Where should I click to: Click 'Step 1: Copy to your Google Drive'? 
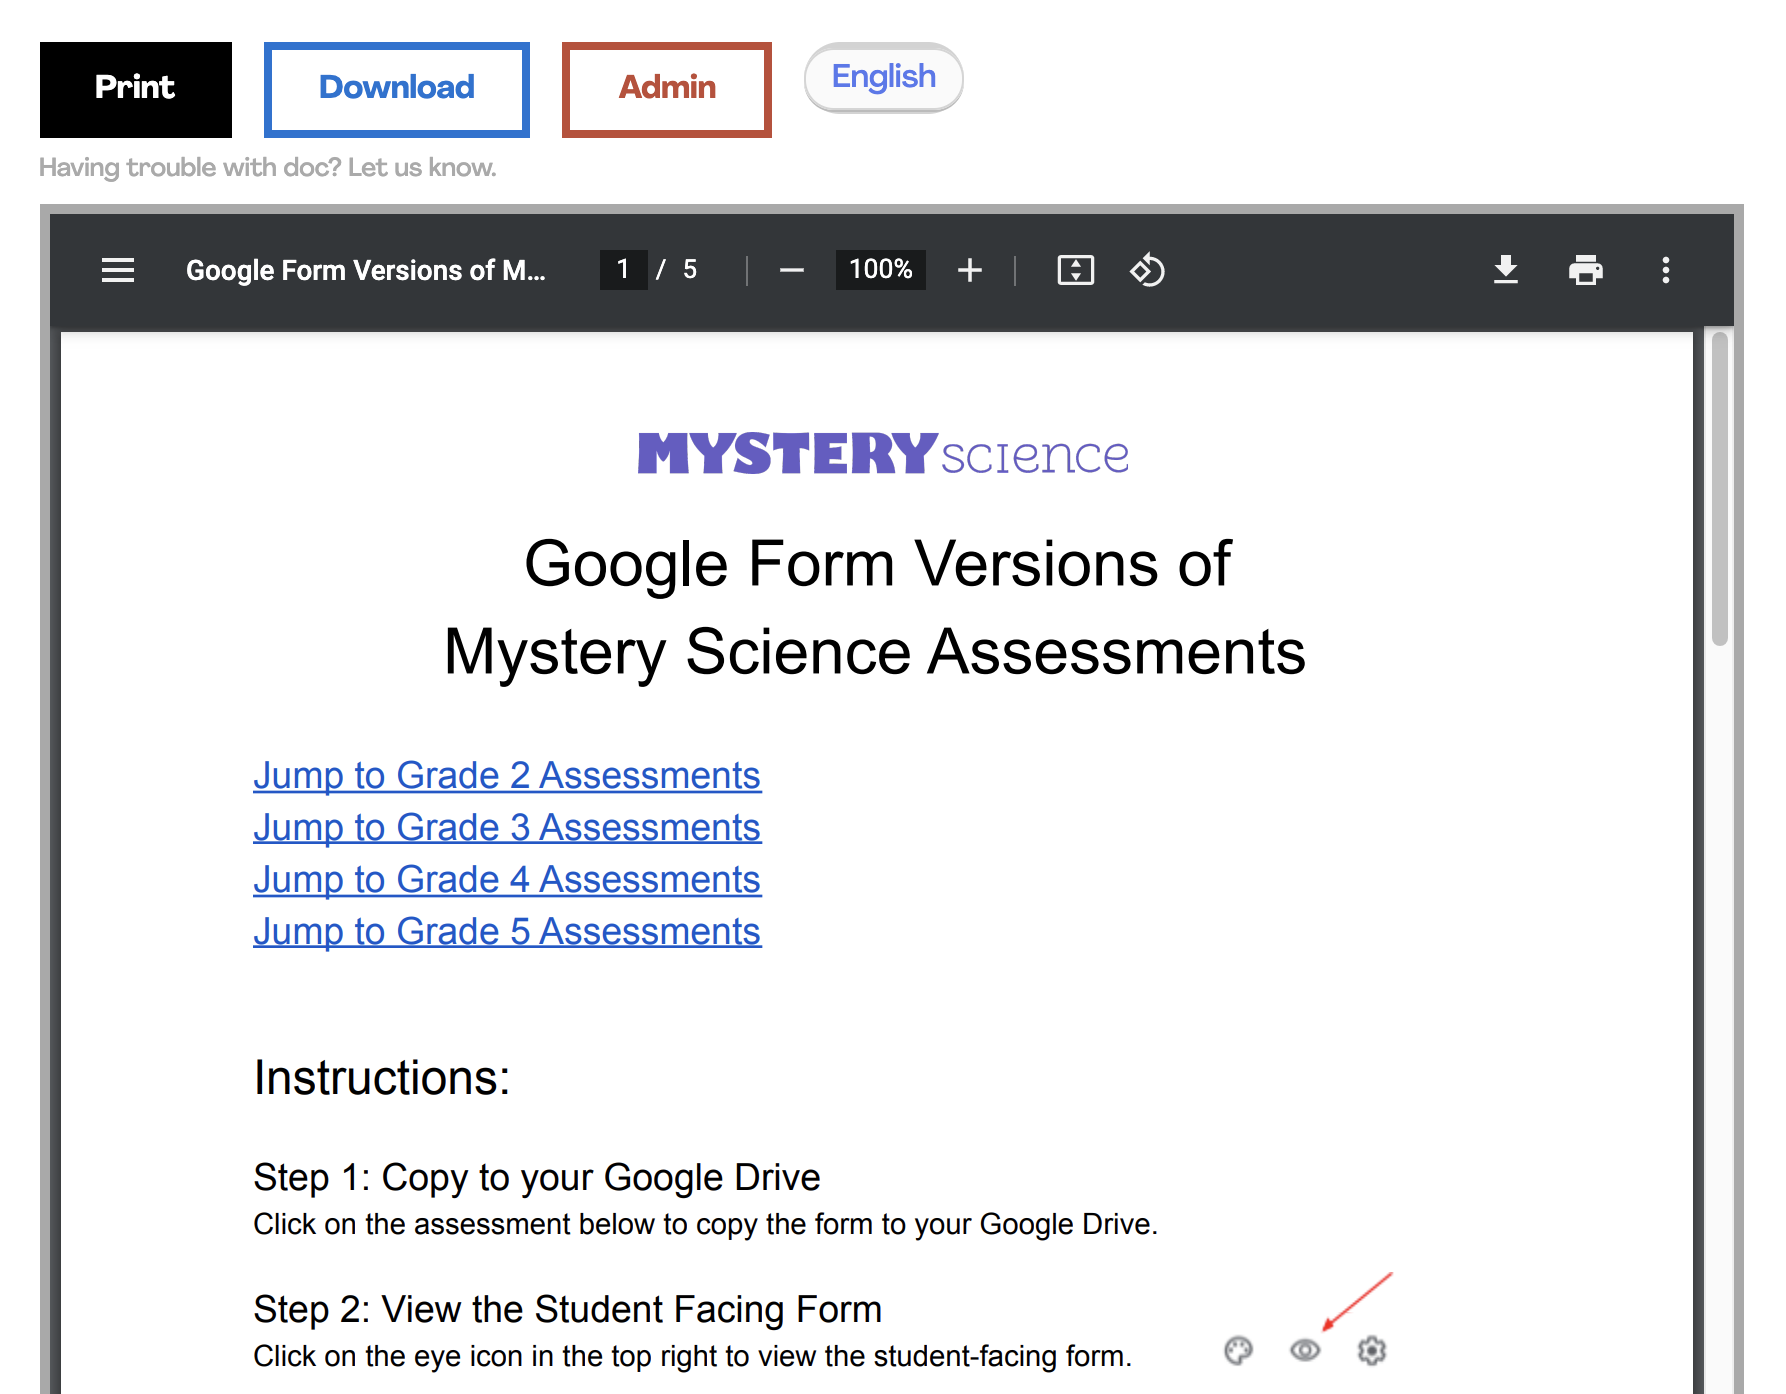point(537,1178)
